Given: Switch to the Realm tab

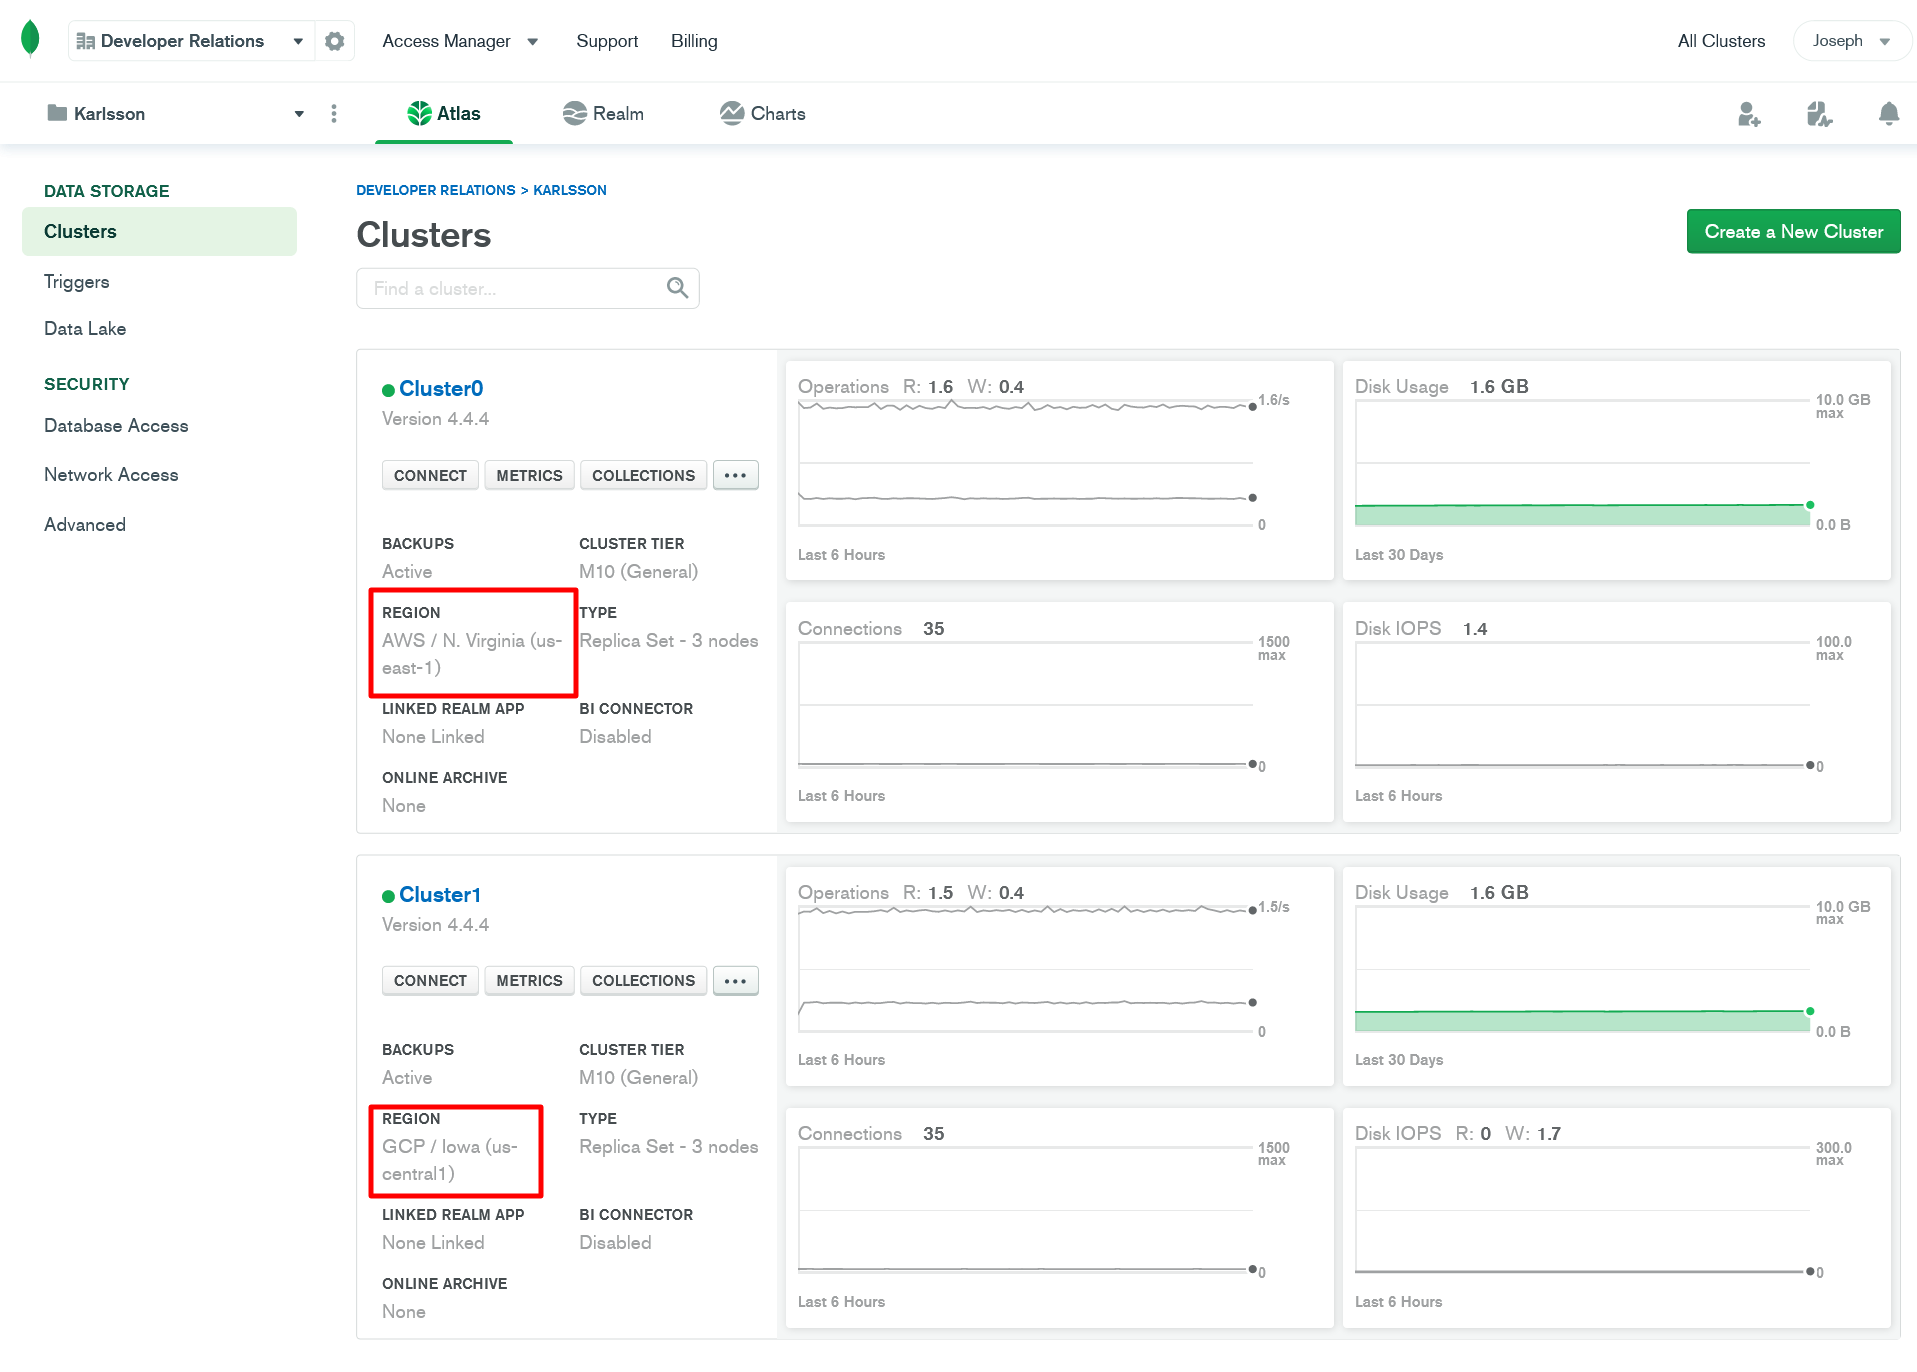Looking at the screenshot, I should (603, 114).
